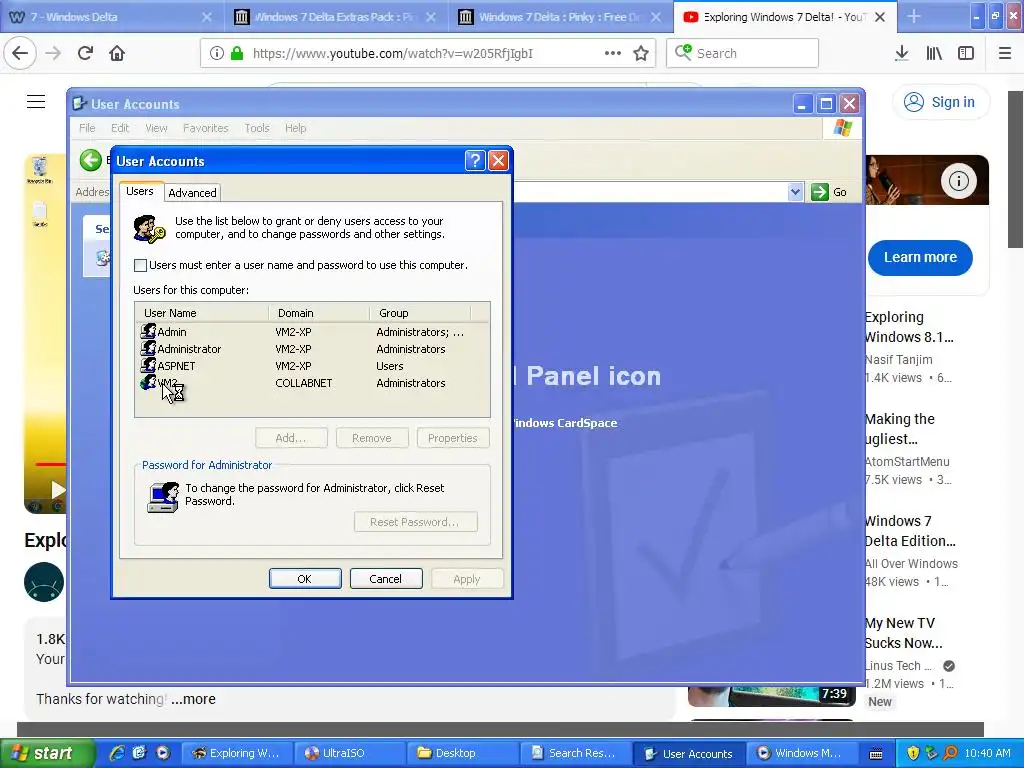The image size is (1024, 768).
Task: Click the Apply button
Action: pos(467,579)
